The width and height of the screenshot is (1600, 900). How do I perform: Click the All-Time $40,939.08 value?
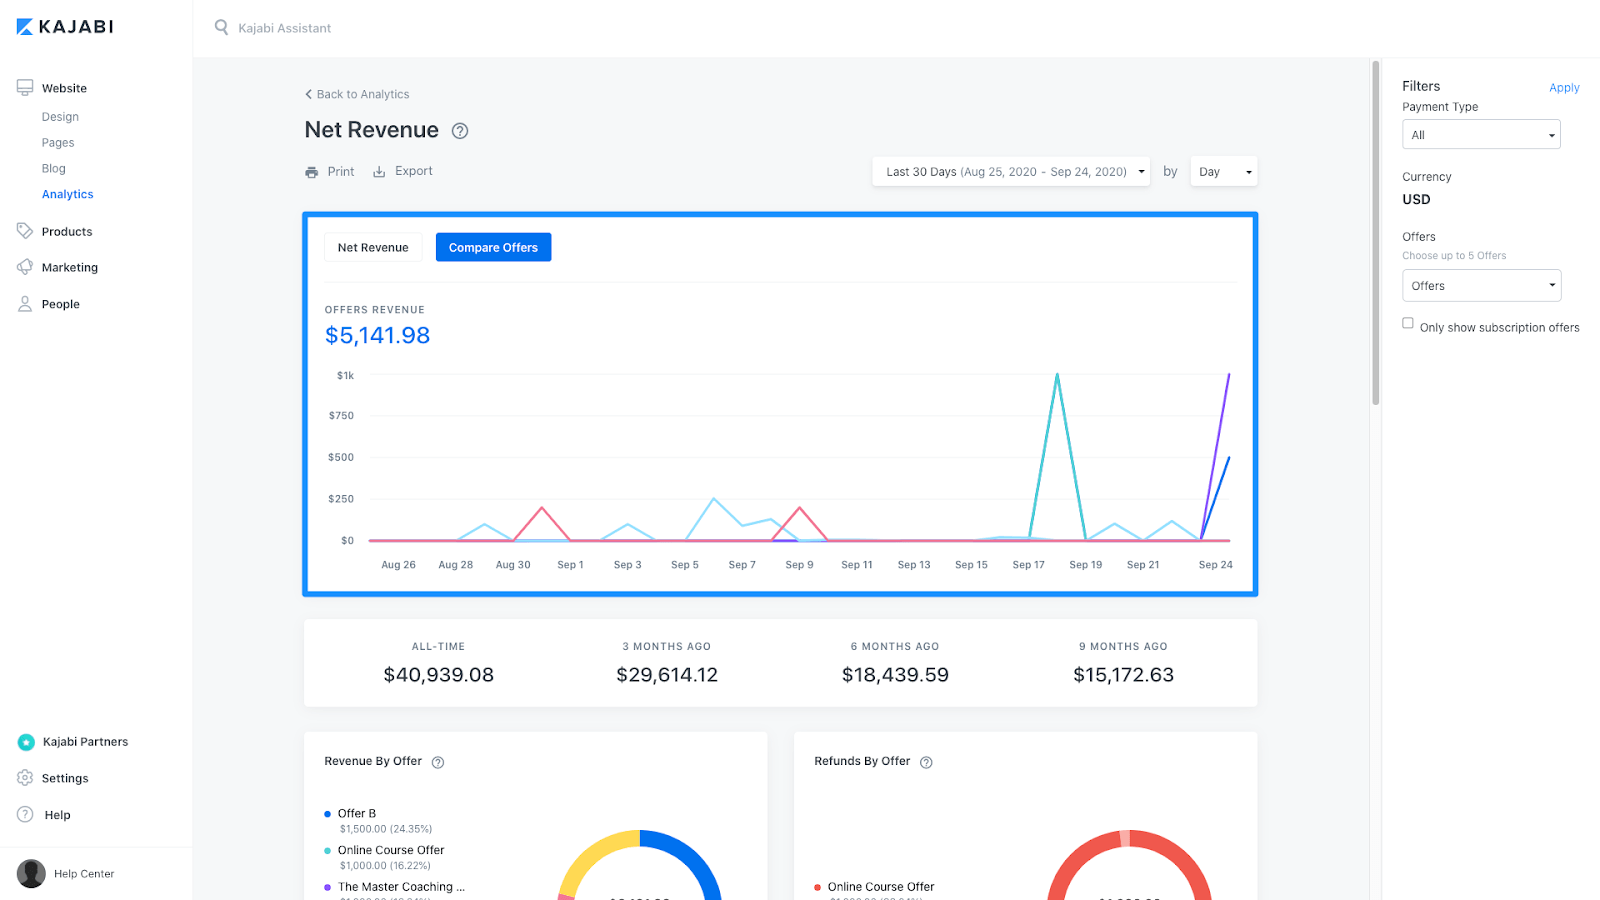[438, 675]
